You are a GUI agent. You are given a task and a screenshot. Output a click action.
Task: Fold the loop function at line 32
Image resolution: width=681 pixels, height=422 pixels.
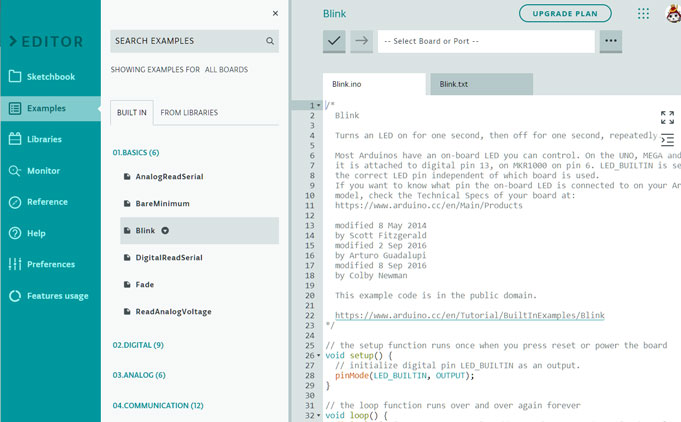319,415
